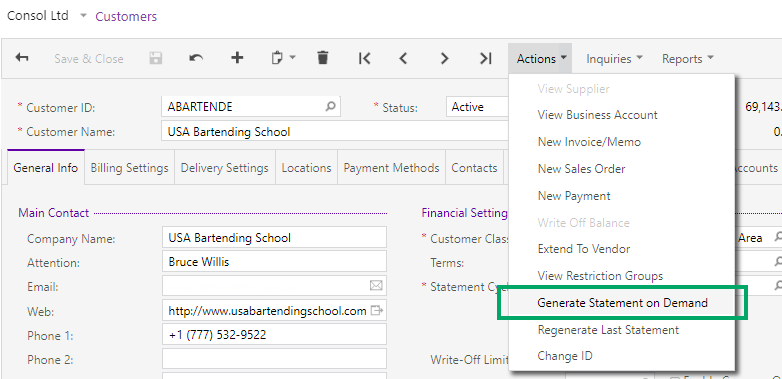Choose Generate Statement on Demand
Image resolution: width=782 pixels, height=379 pixels.
point(621,302)
